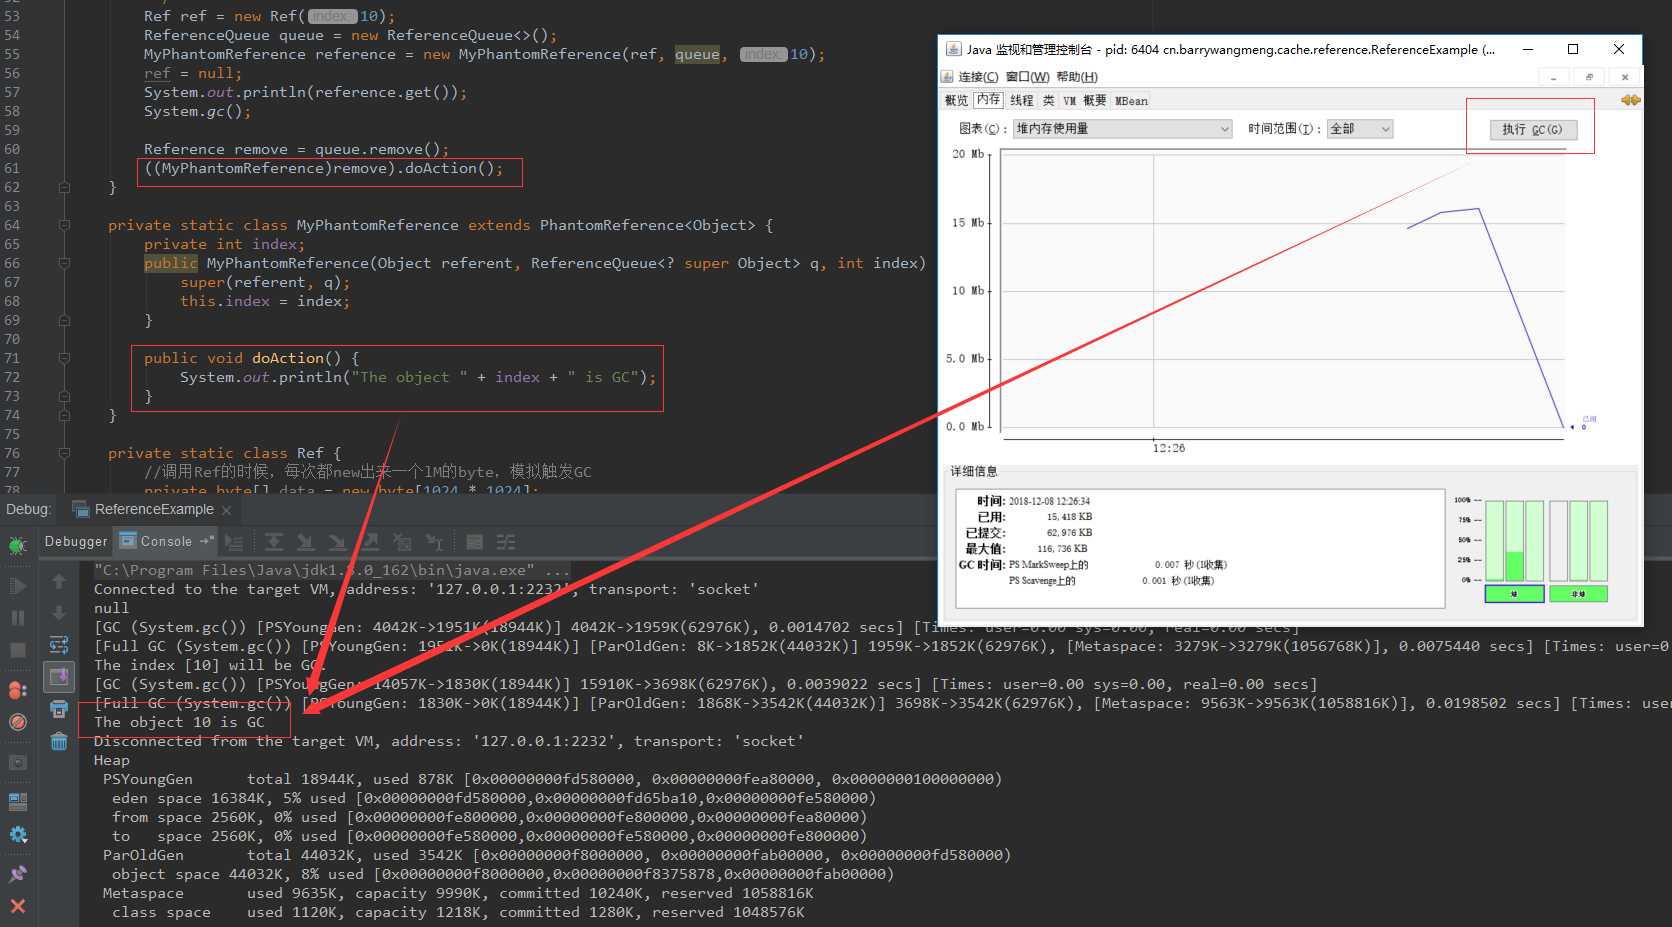The height and width of the screenshot is (927, 1672).
Task: Switch to 概览 tab in JConsole
Action: tap(956, 100)
